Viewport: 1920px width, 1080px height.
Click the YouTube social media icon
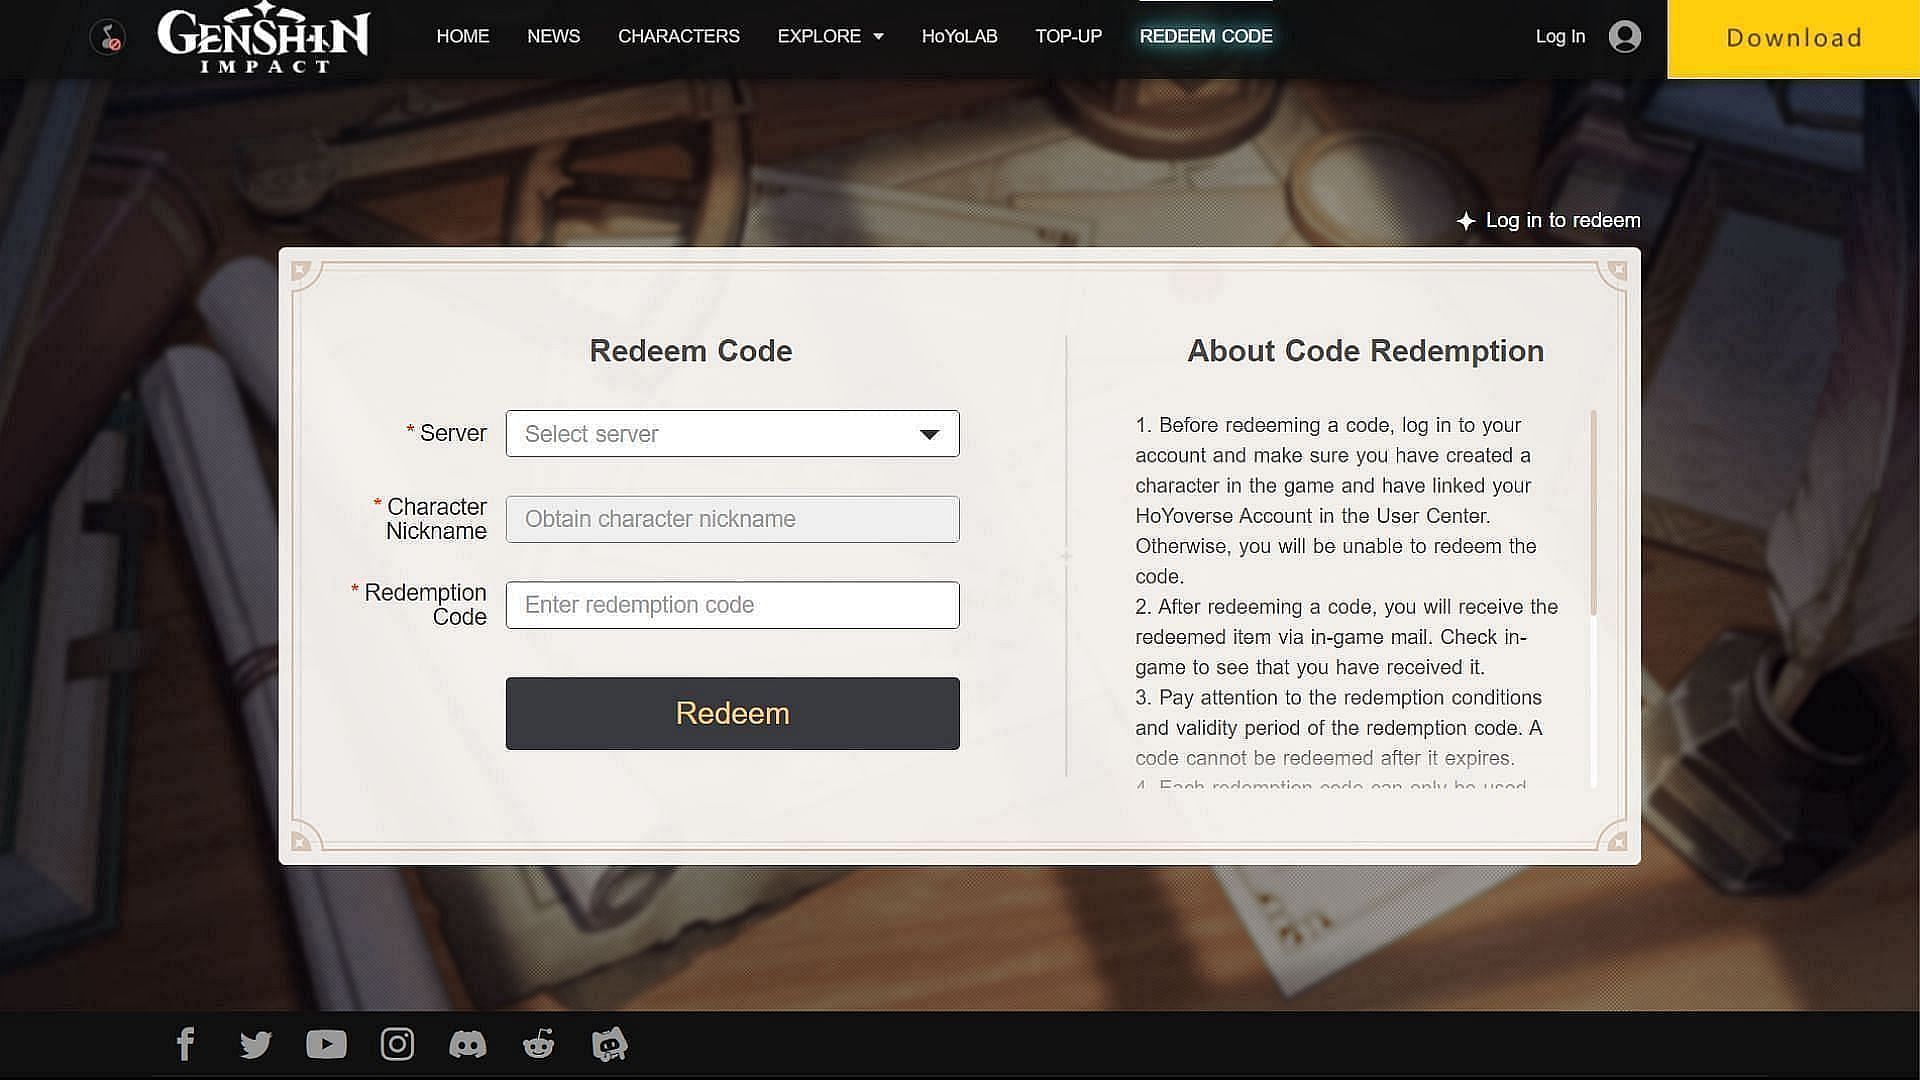(327, 1044)
